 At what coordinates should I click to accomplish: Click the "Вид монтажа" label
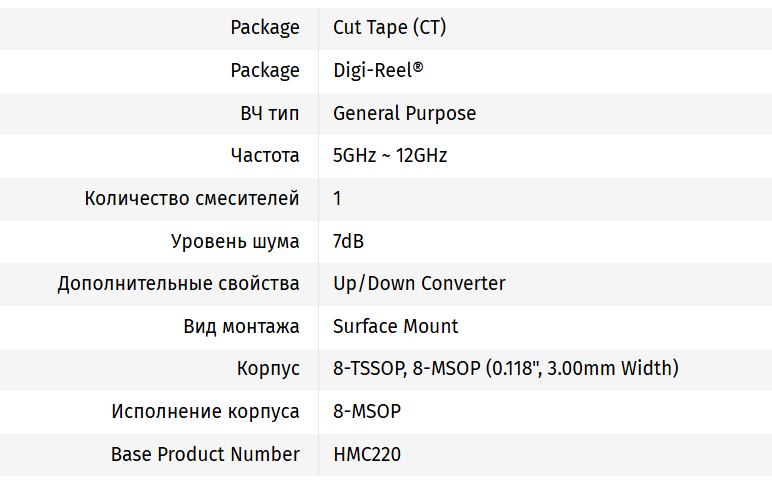point(241,326)
